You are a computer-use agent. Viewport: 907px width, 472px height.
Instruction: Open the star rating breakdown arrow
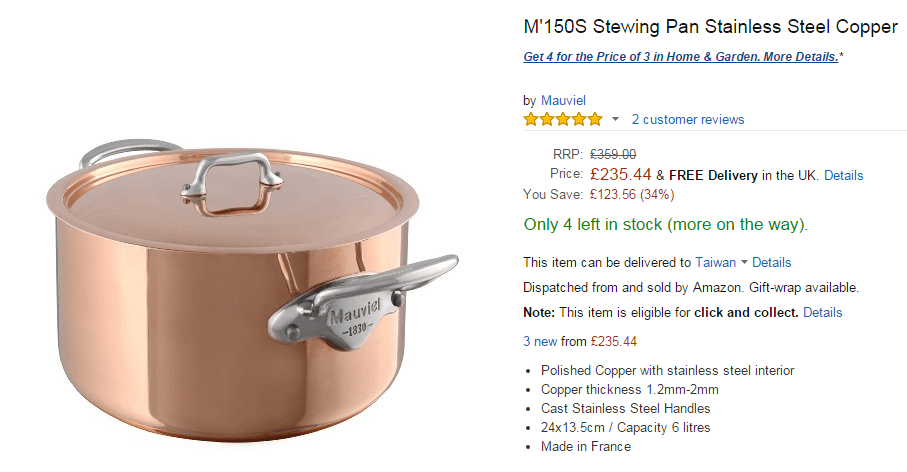616,120
